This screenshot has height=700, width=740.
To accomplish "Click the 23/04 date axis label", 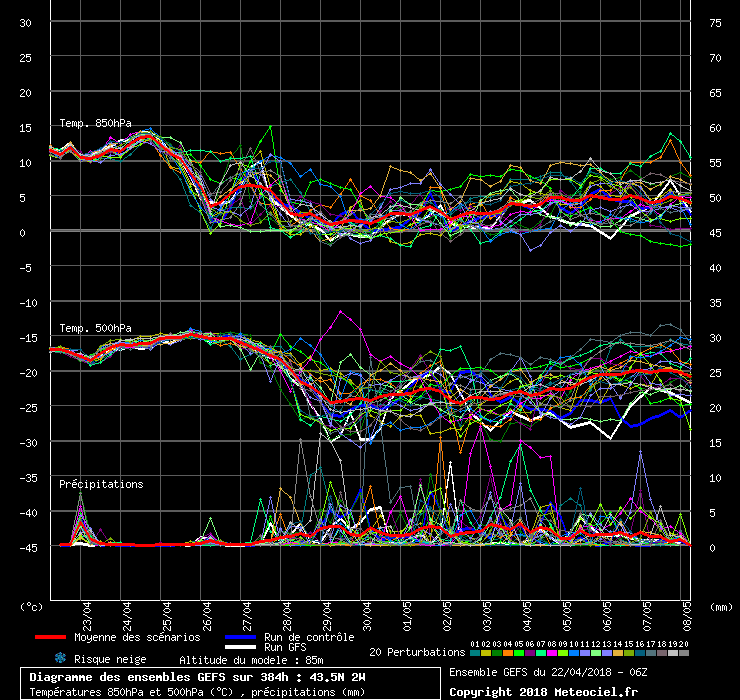I will click(87, 616).
